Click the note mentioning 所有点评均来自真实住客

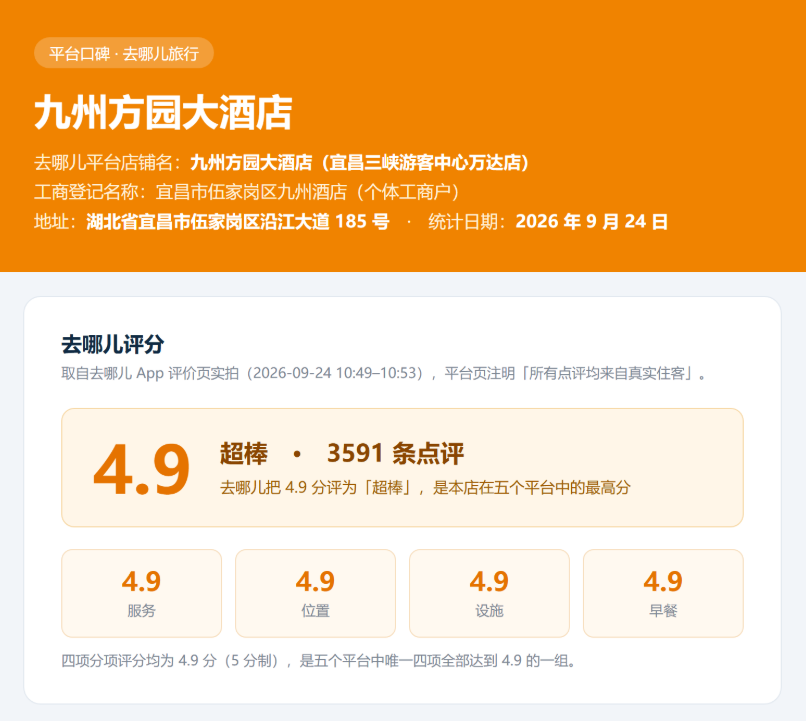(383, 373)
